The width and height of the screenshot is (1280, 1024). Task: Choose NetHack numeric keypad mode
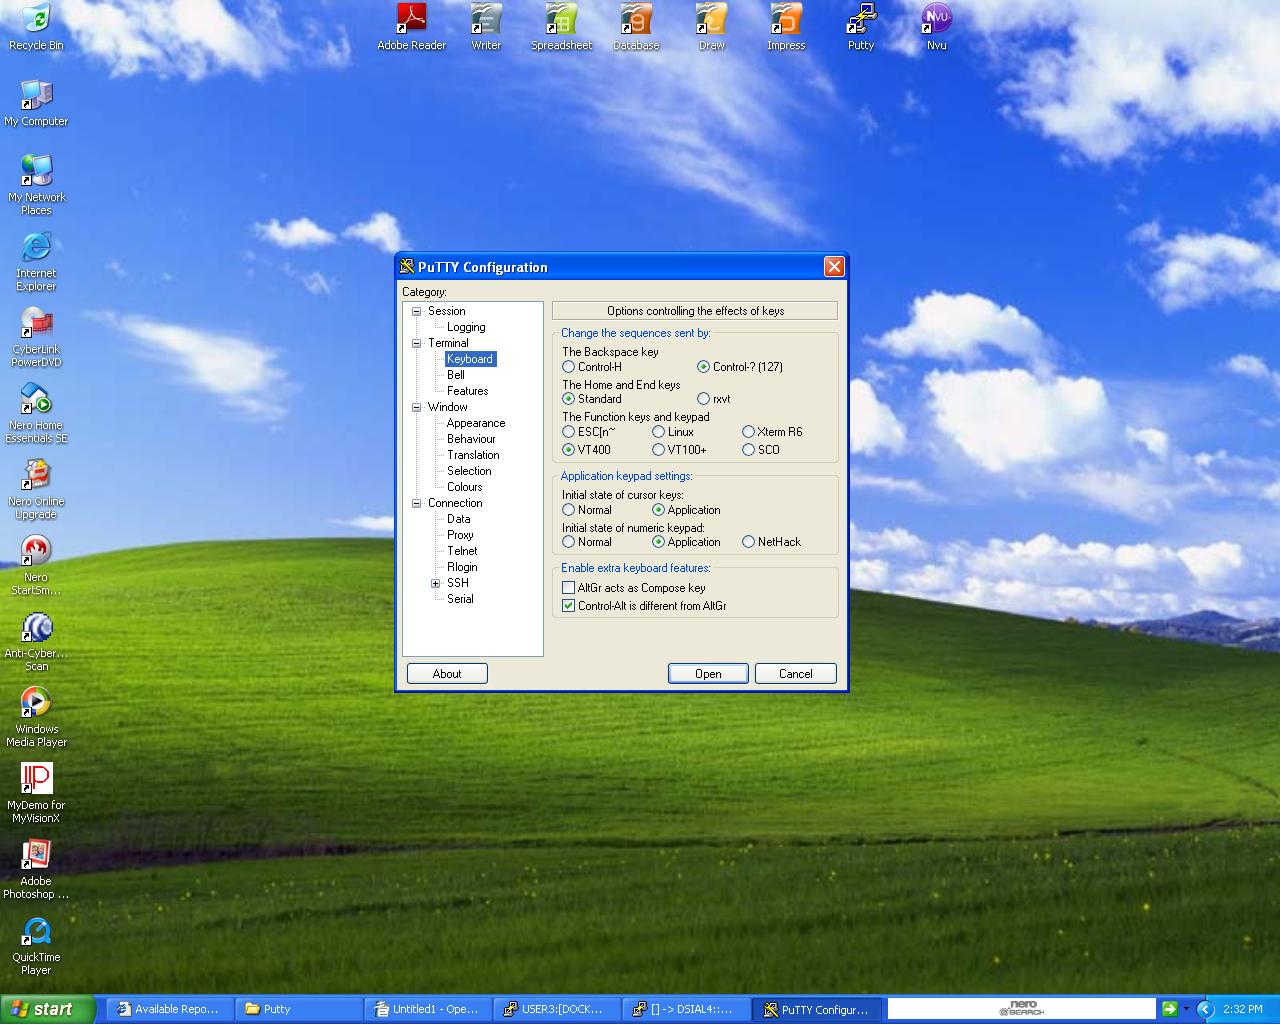[772, 542]
